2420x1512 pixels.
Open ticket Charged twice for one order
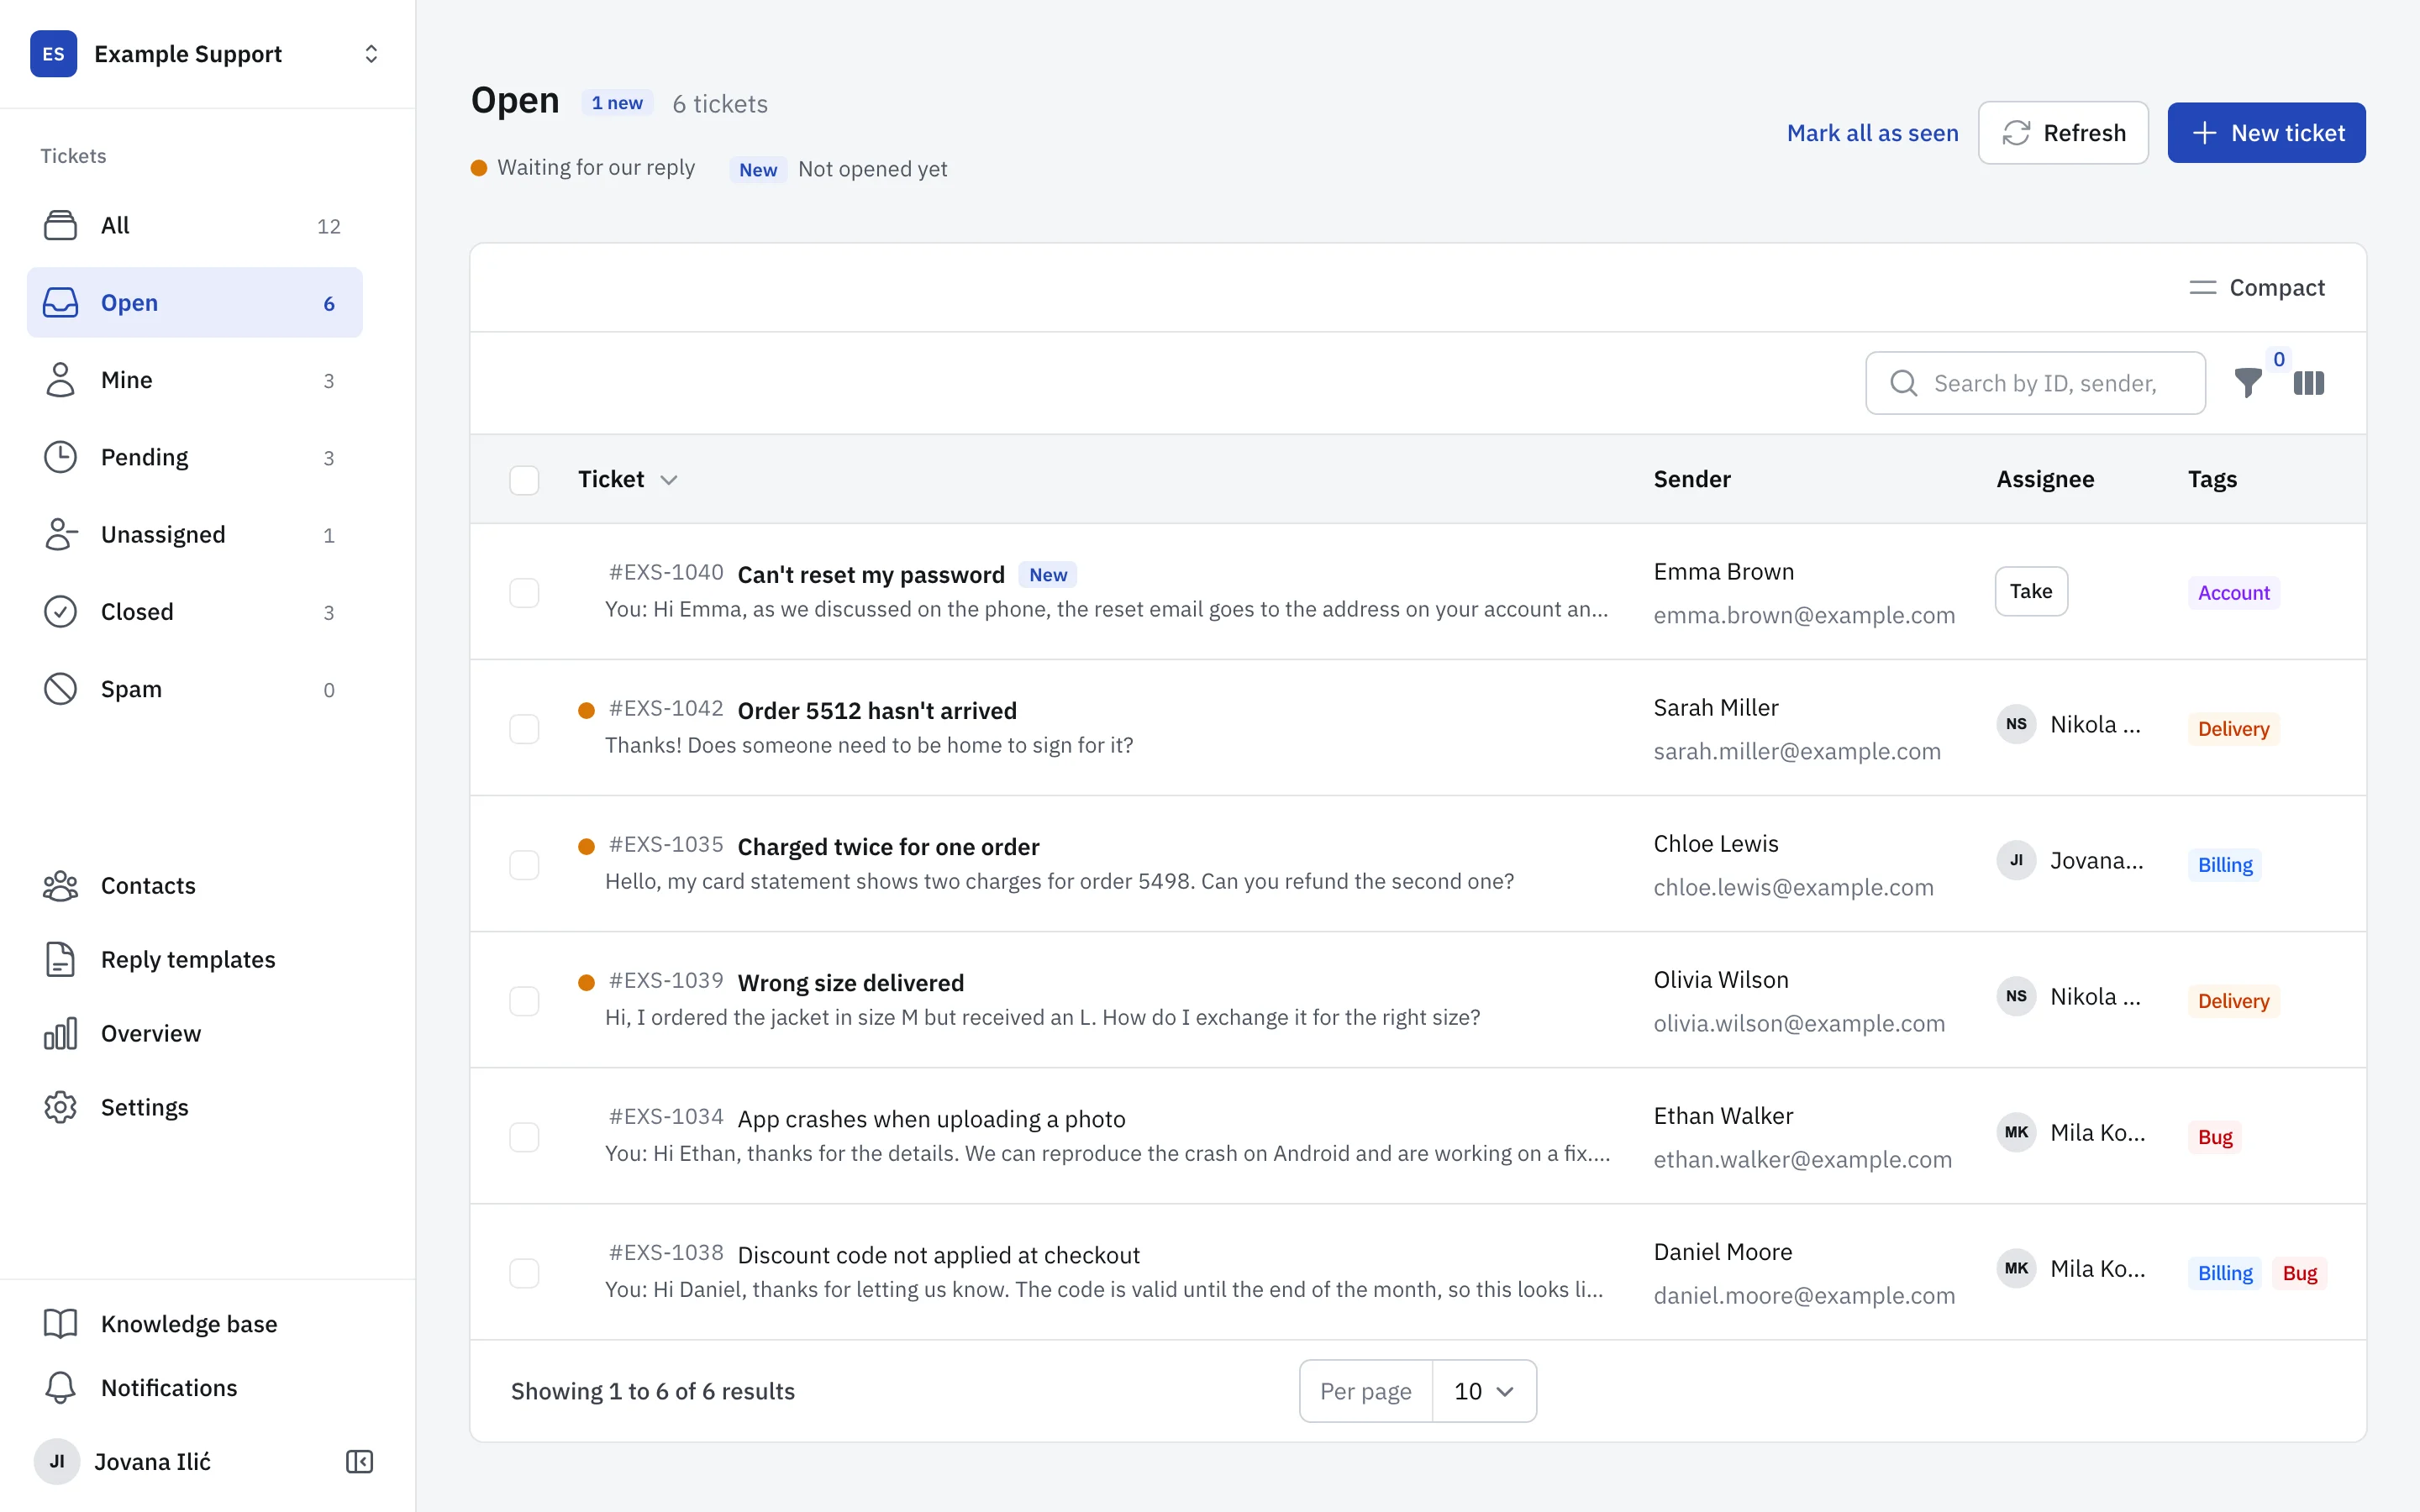pyautogui.click(x=888, y=847)
